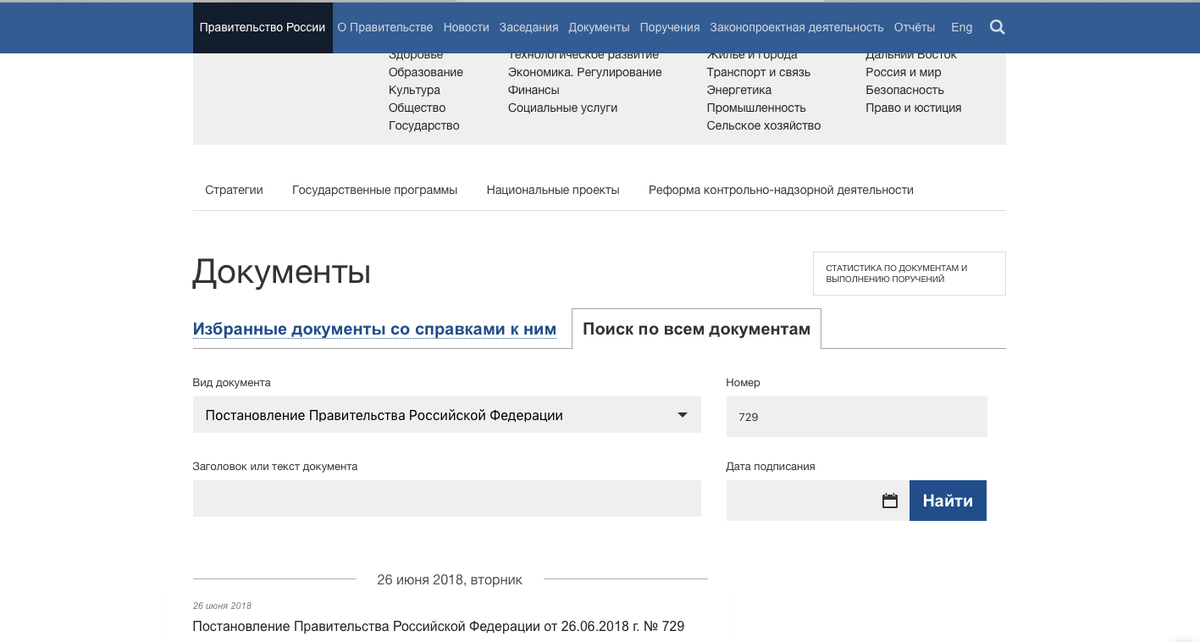Focus the Номер input field
This screenshot has height=642, width=1200.
pyautogui.click(x=857, y=416)
